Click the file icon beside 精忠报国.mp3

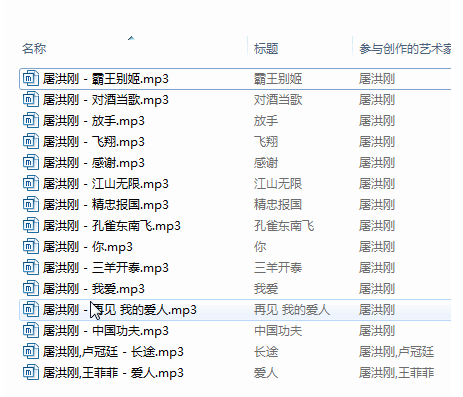[x=31, y=205]
